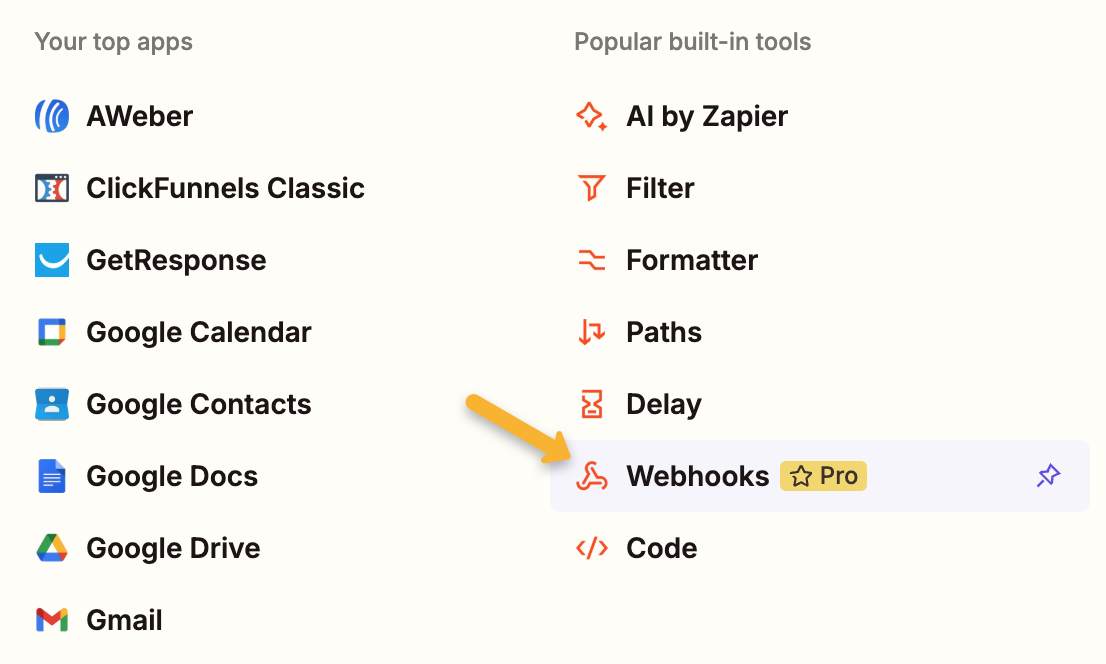Click the Google Calendar icon

click(x=52, y=332)
